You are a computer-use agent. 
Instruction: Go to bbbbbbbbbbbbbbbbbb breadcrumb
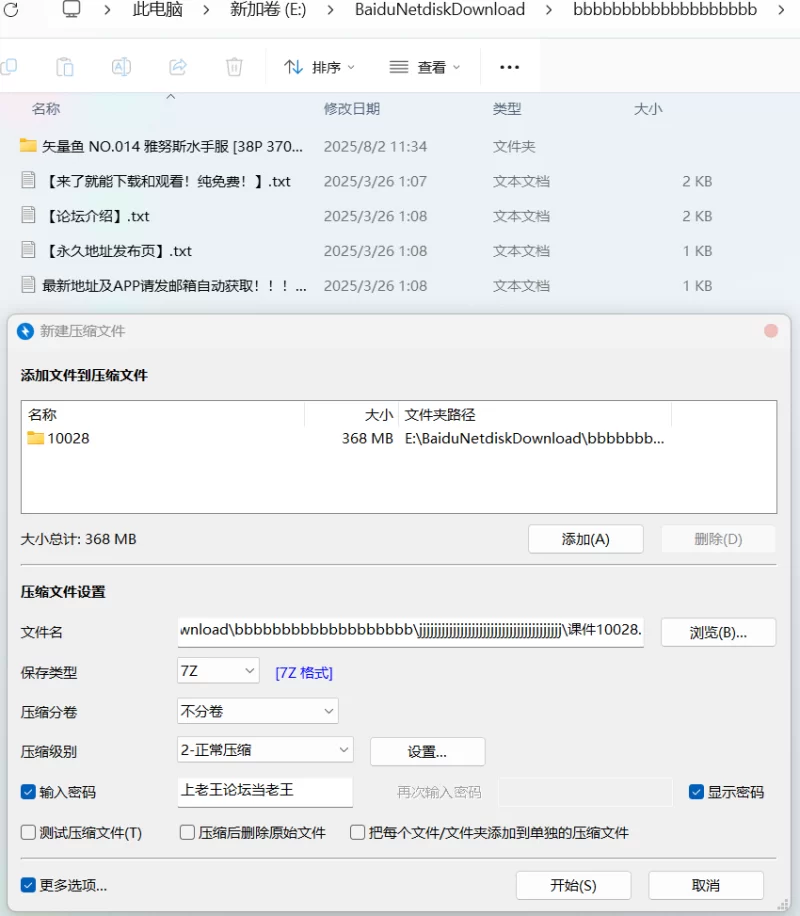point(665,9)
